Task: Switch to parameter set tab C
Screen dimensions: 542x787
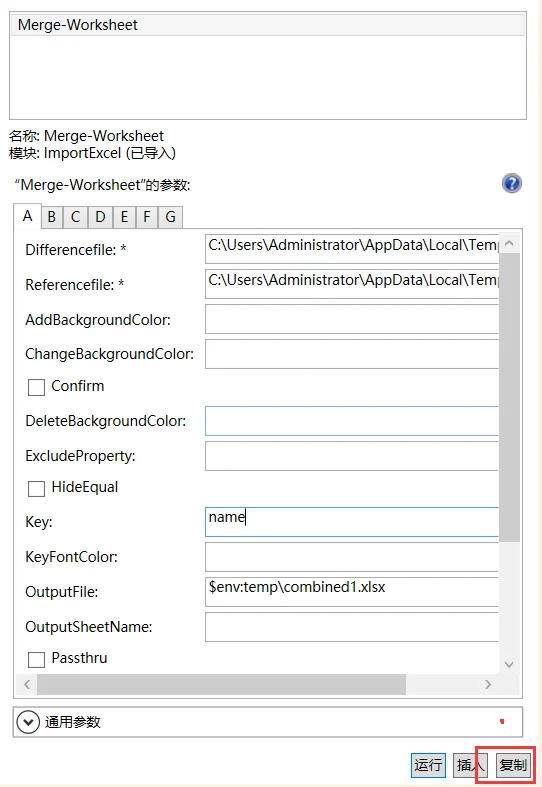Action: click(75, 217)
